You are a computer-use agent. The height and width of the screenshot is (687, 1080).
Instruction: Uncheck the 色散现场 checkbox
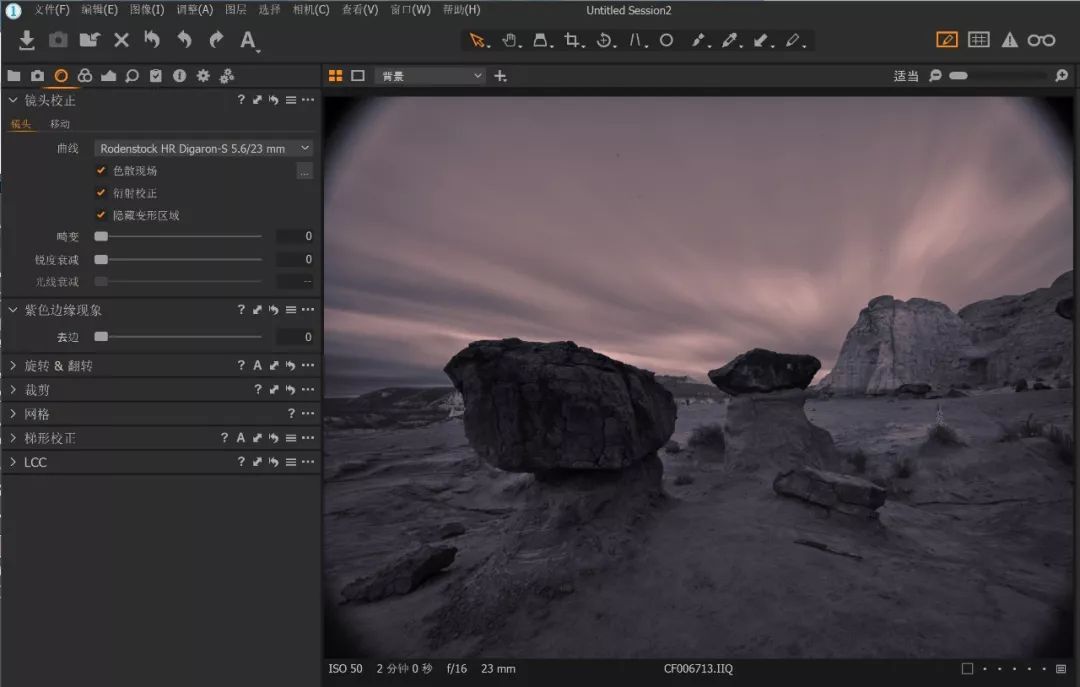tap(101, 171)
